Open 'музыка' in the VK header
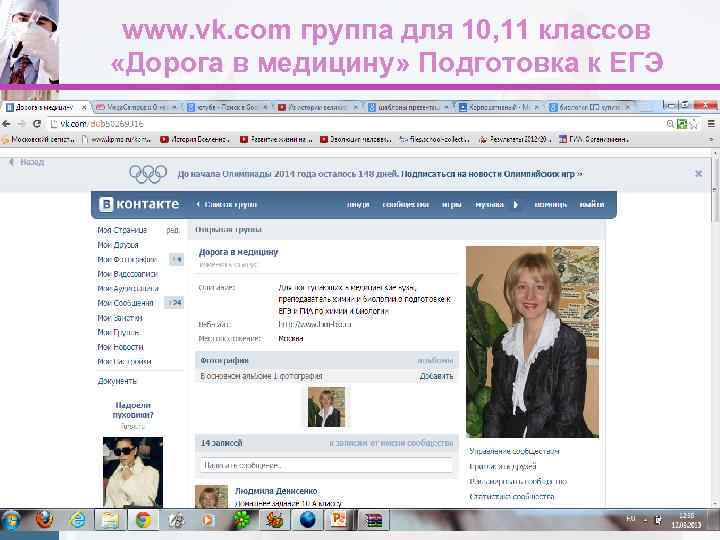The height and width of the screenshot is (540, 720). 489,204
